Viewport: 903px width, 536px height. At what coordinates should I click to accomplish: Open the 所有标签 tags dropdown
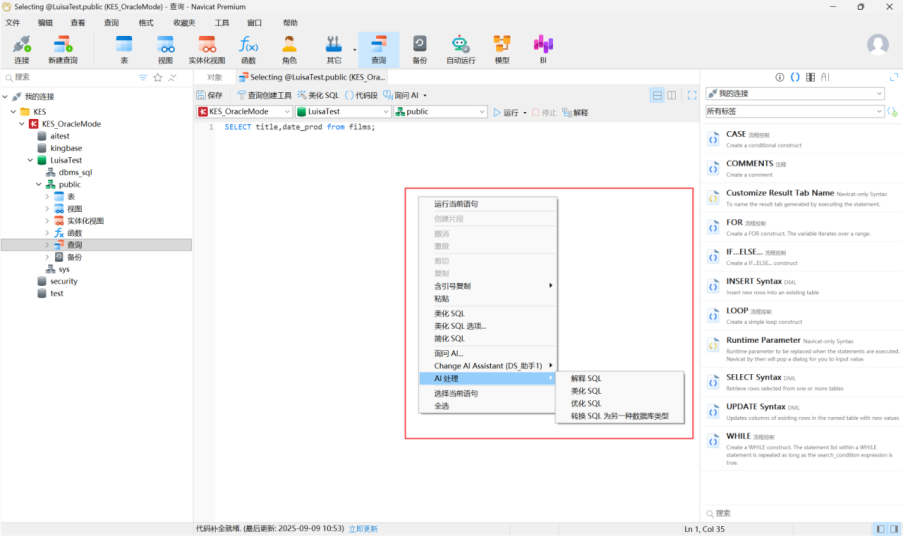pyautogui.click(x=794, y=111)
